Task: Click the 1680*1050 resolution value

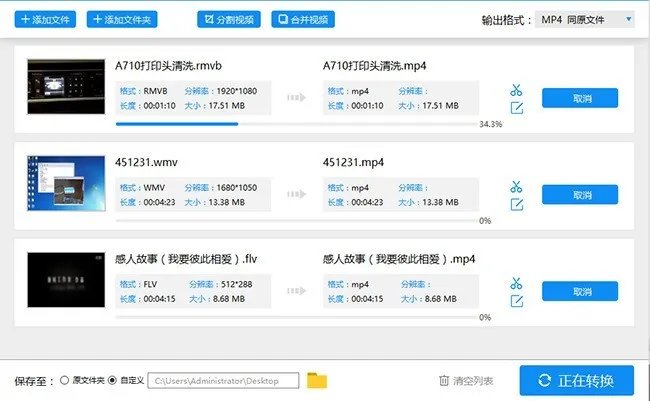Action: pos(237,187)
